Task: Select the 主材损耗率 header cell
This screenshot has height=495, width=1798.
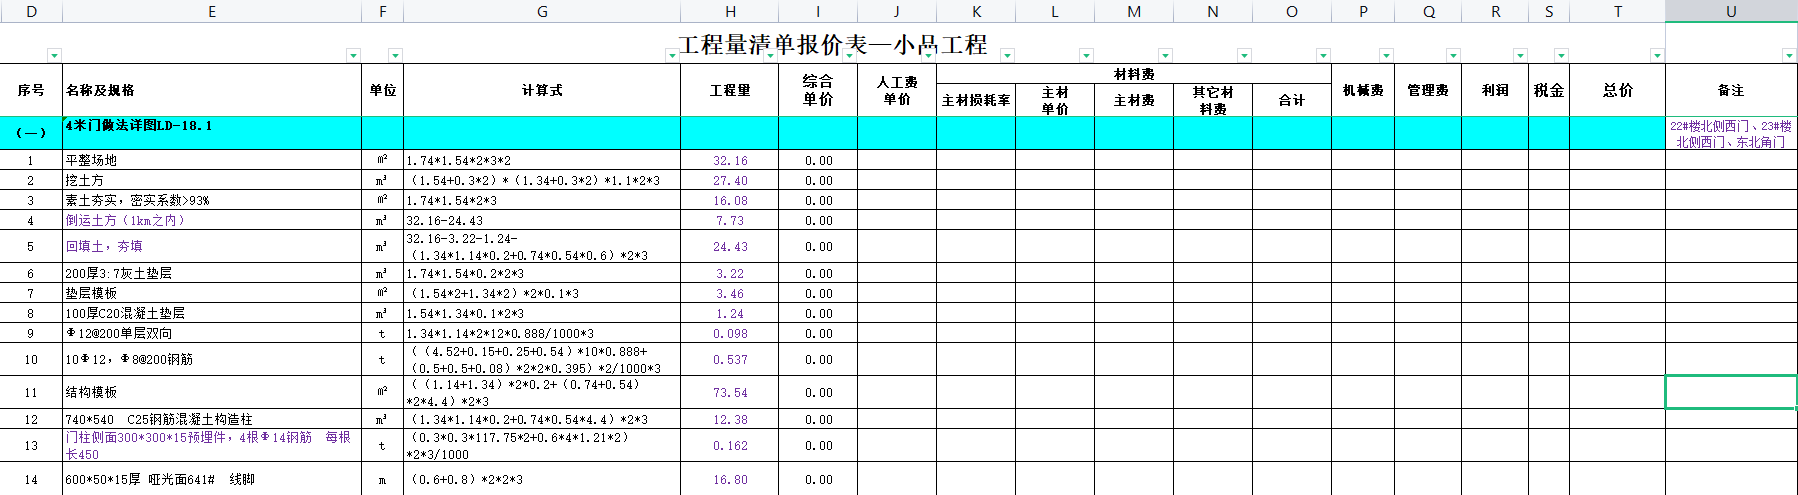Action: pyautogui.click(x=976, y=100)
